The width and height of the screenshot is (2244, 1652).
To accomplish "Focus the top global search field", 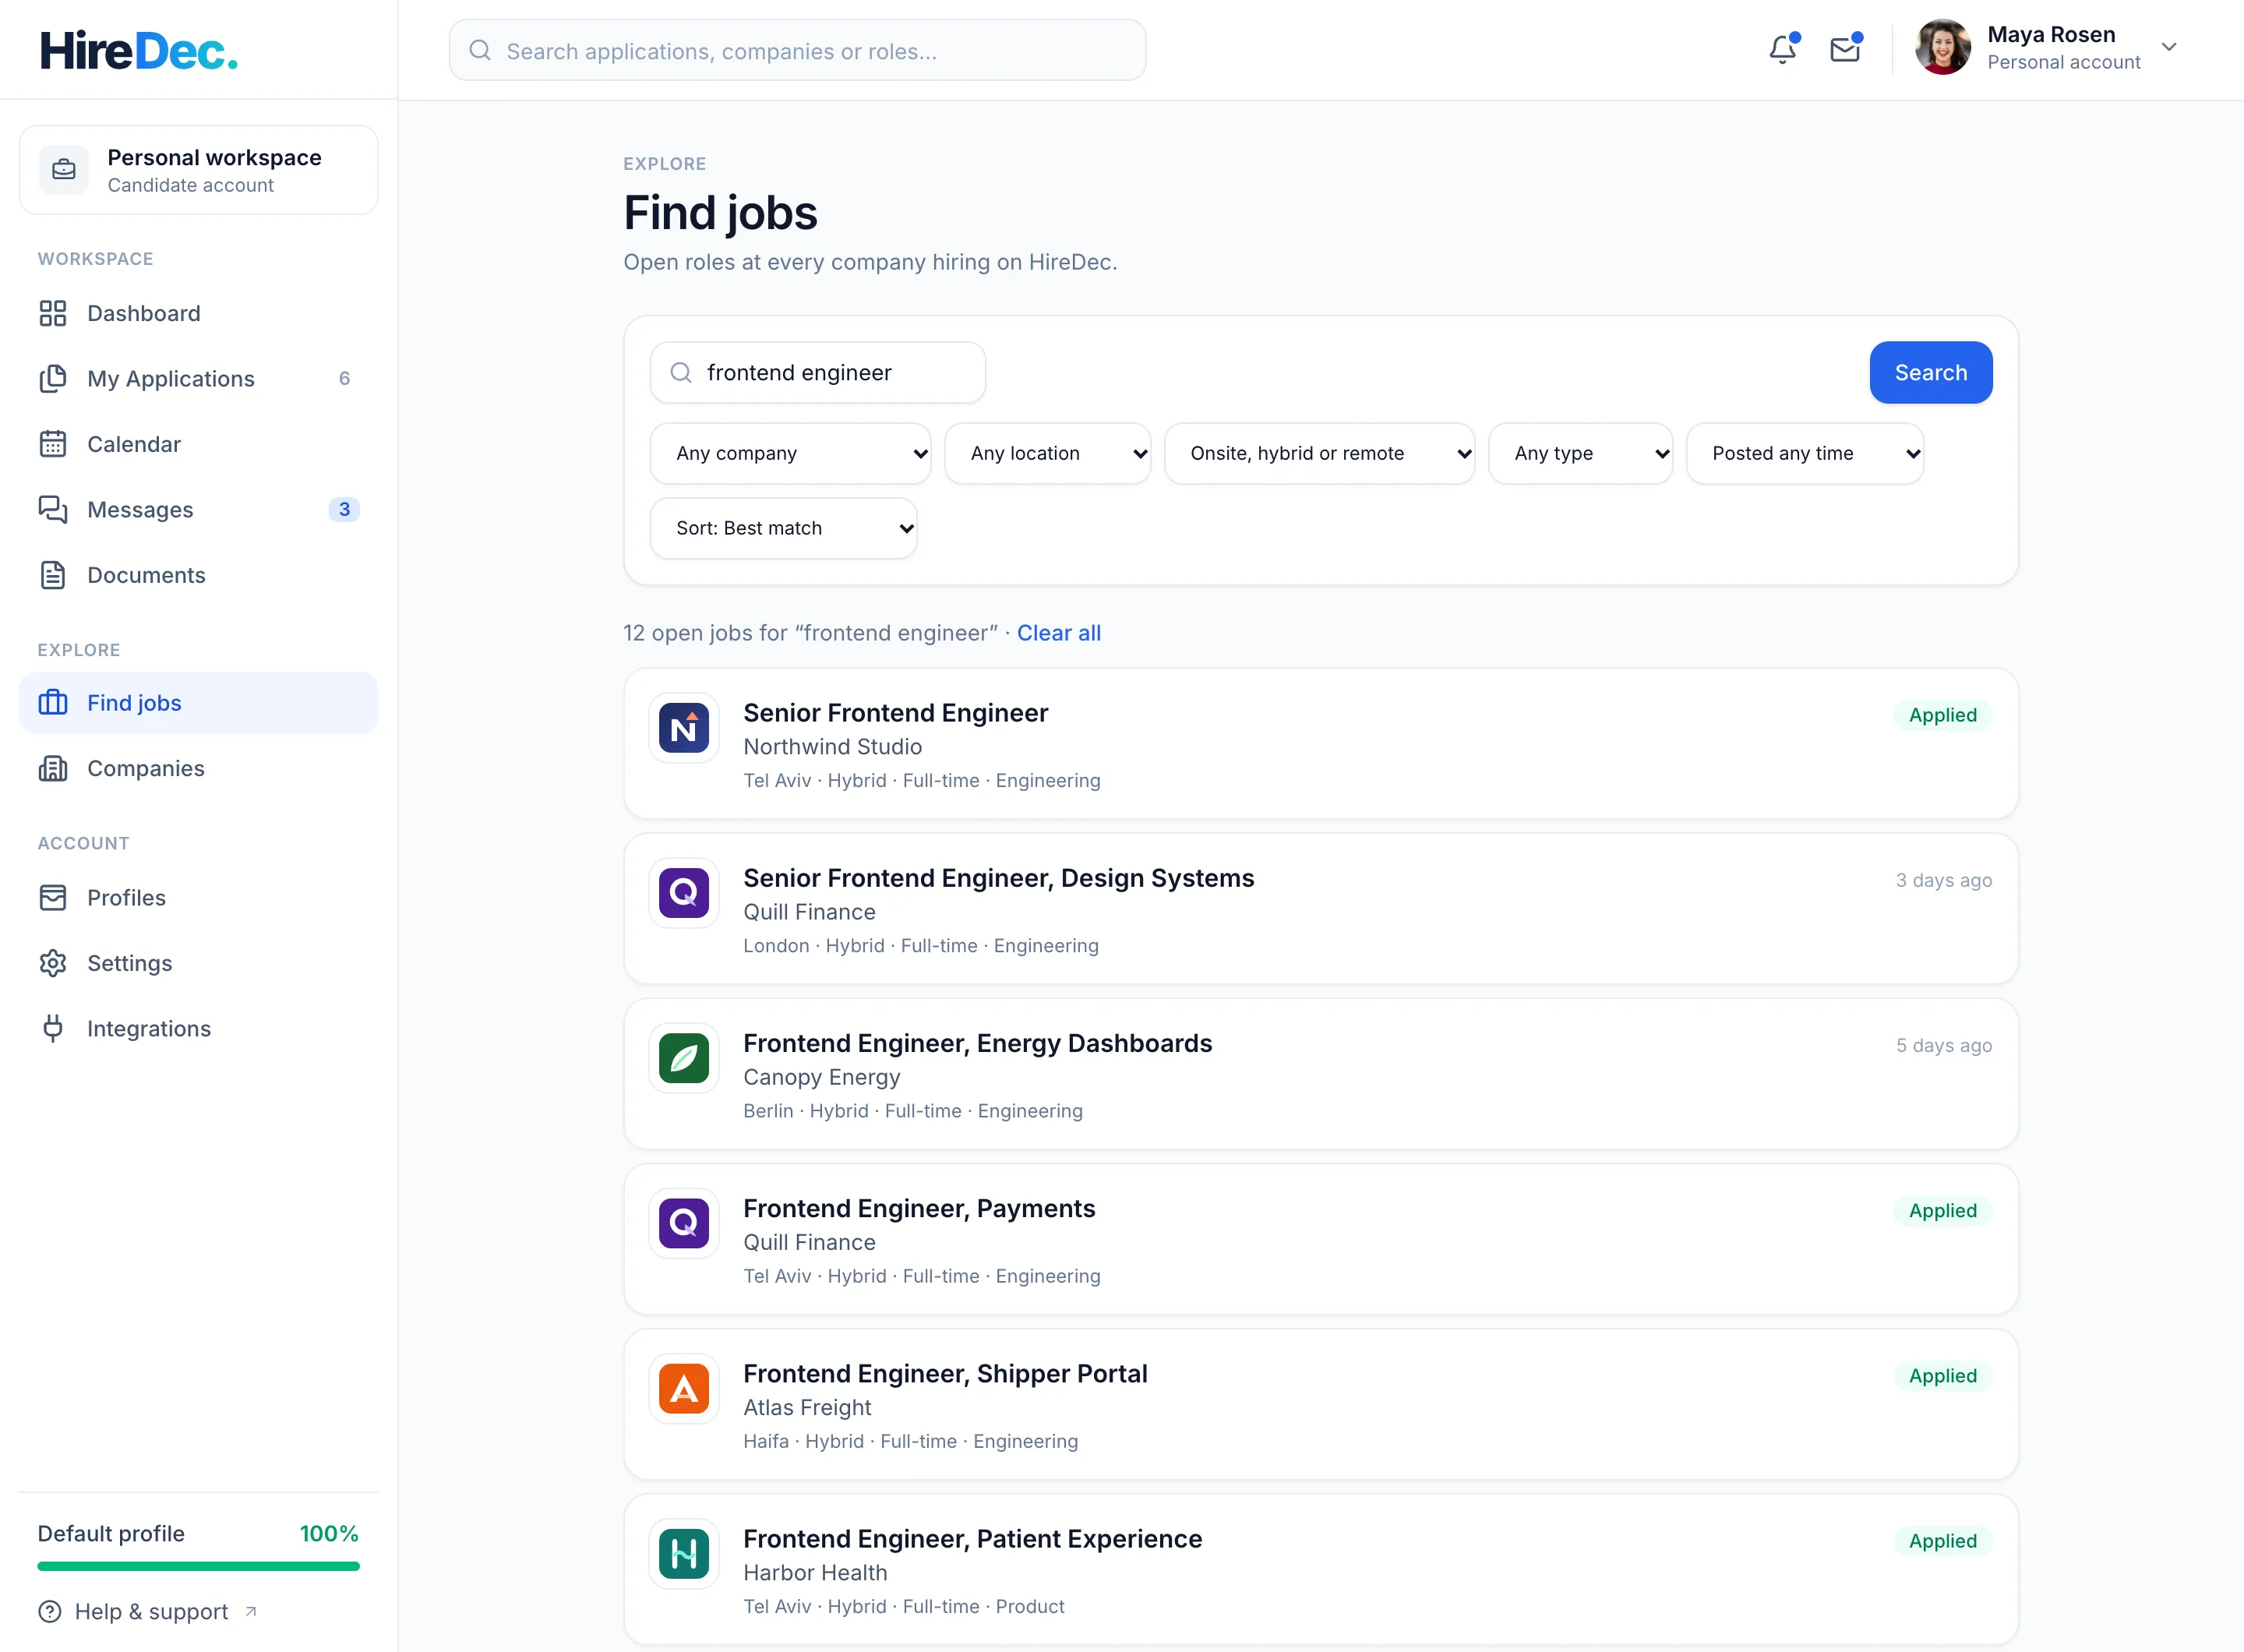I will [797, 50].
